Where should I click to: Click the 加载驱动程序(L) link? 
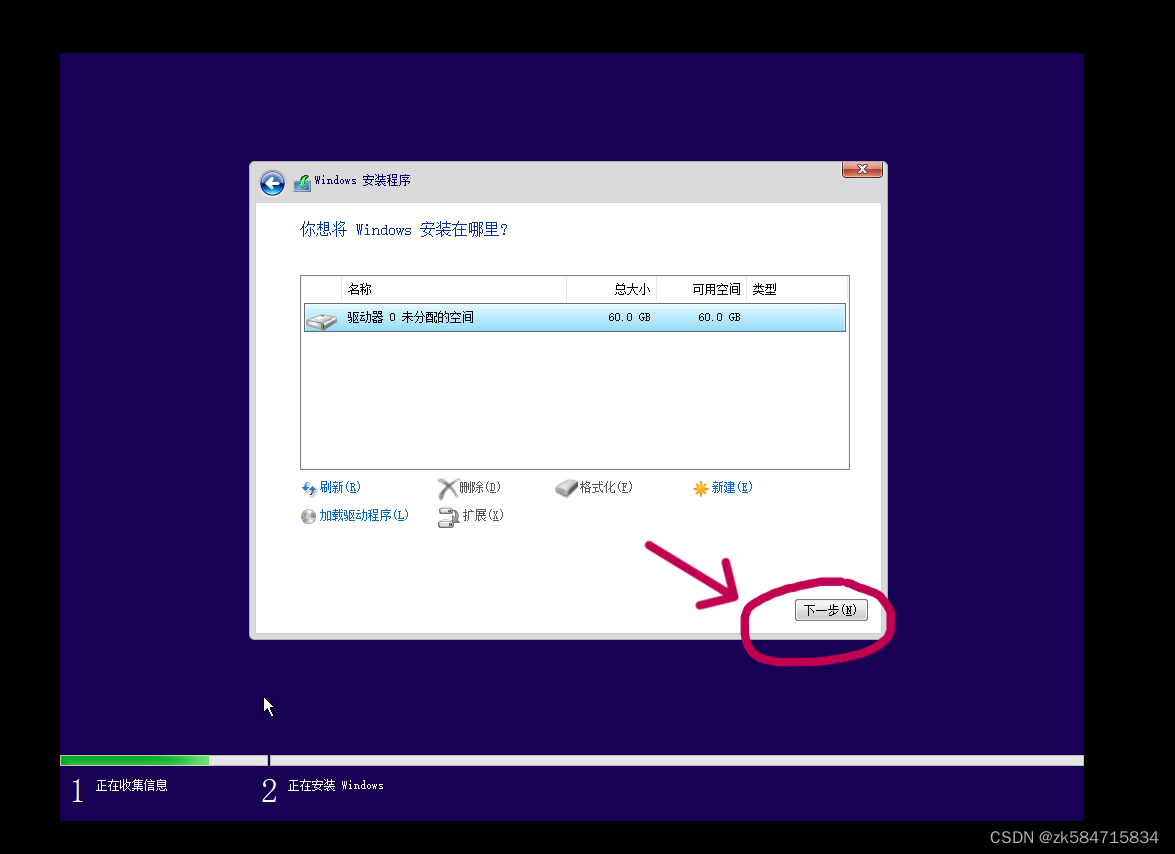coord(363,515)
